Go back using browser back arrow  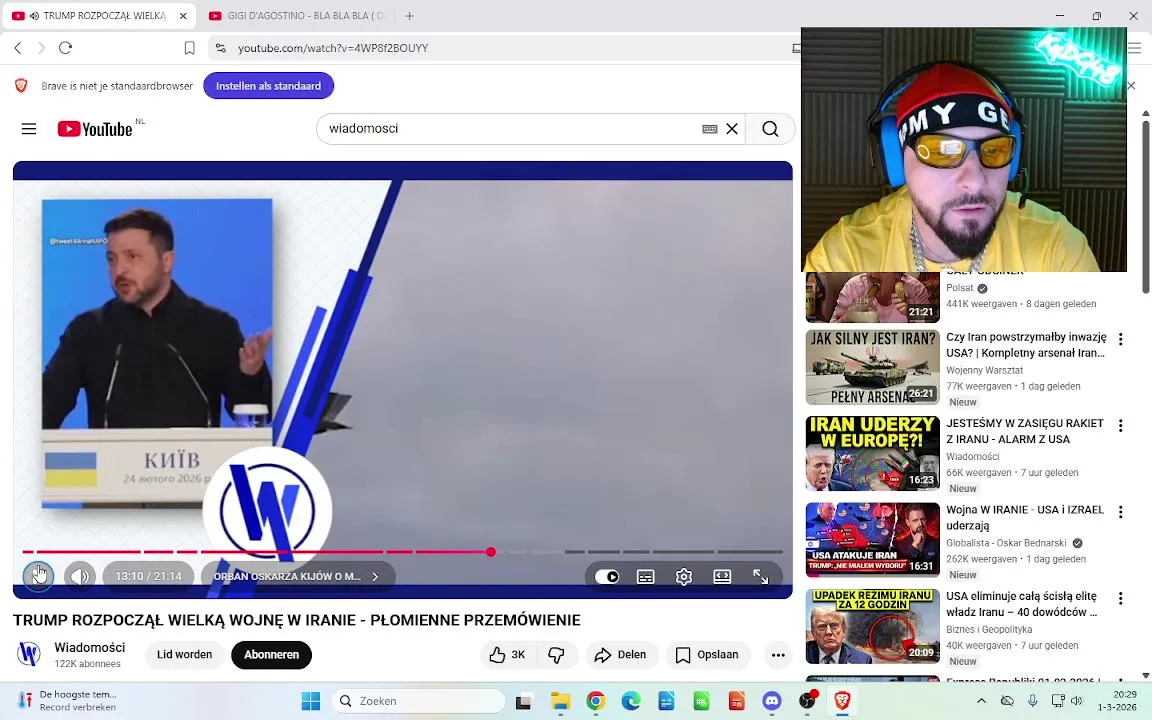18,48
